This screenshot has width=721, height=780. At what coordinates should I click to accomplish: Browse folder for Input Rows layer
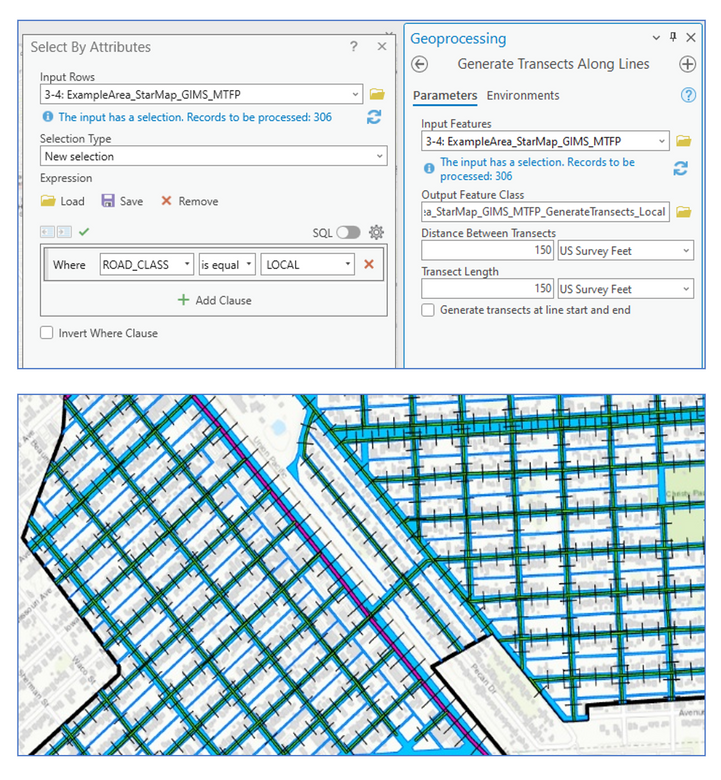click(377, 94)
